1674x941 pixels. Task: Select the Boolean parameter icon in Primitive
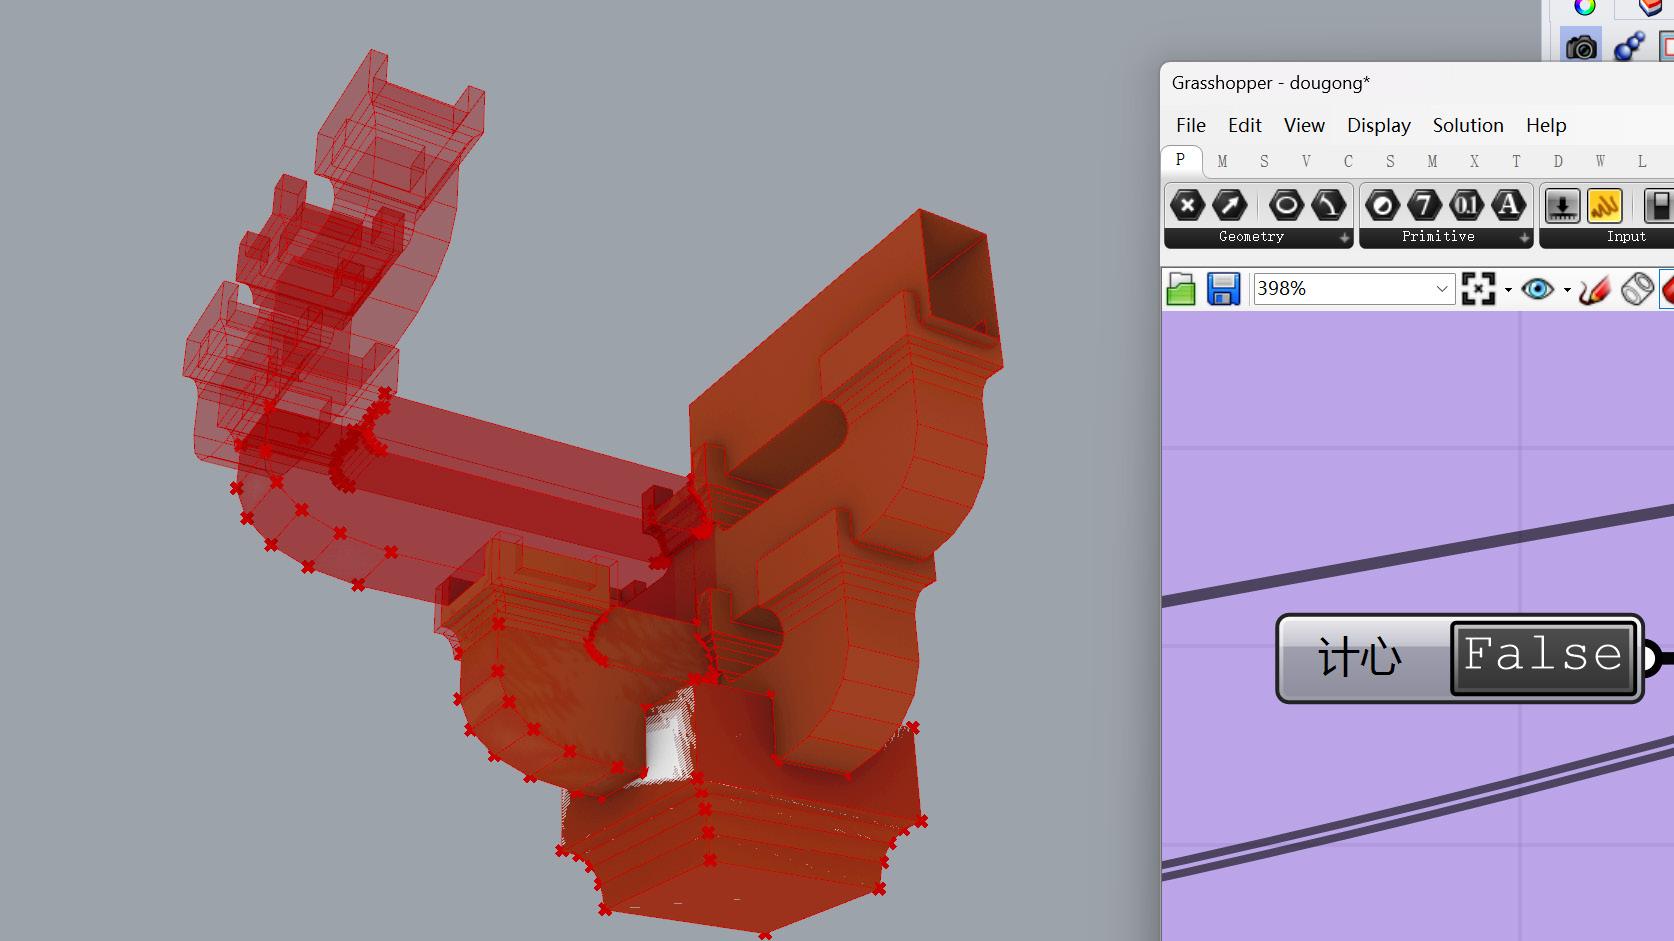tap(1382, 206)
